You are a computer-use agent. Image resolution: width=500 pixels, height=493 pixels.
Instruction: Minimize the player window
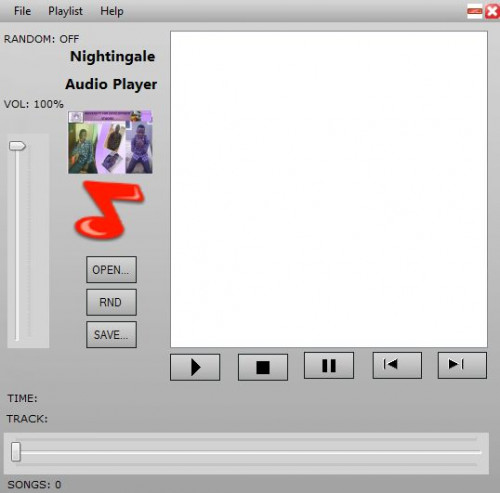pyautogui.click(x=475, y=11)
